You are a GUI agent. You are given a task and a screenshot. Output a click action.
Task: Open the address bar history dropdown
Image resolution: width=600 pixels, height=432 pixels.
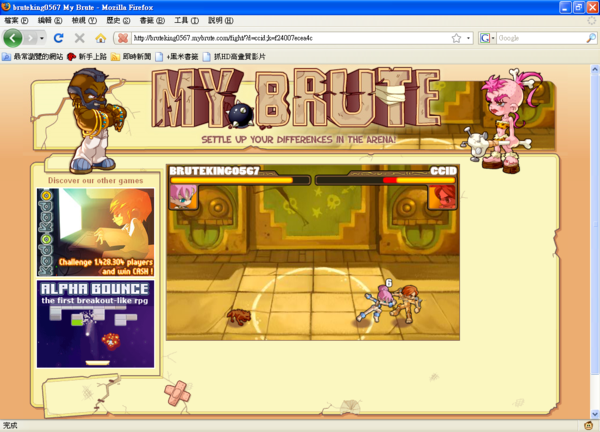pyautogui.click(x=468, y=38)
